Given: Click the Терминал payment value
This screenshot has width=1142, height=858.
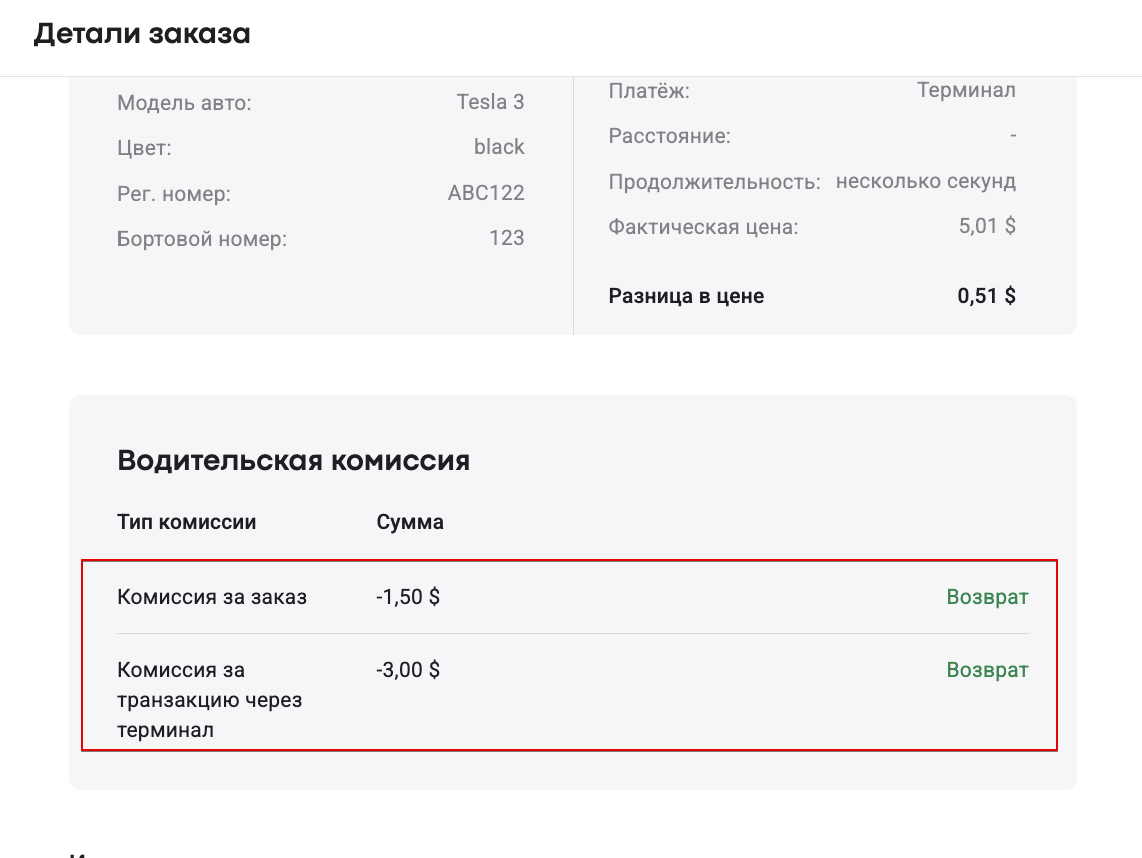Looking at the screenshot, I should (x=966, y=90).
